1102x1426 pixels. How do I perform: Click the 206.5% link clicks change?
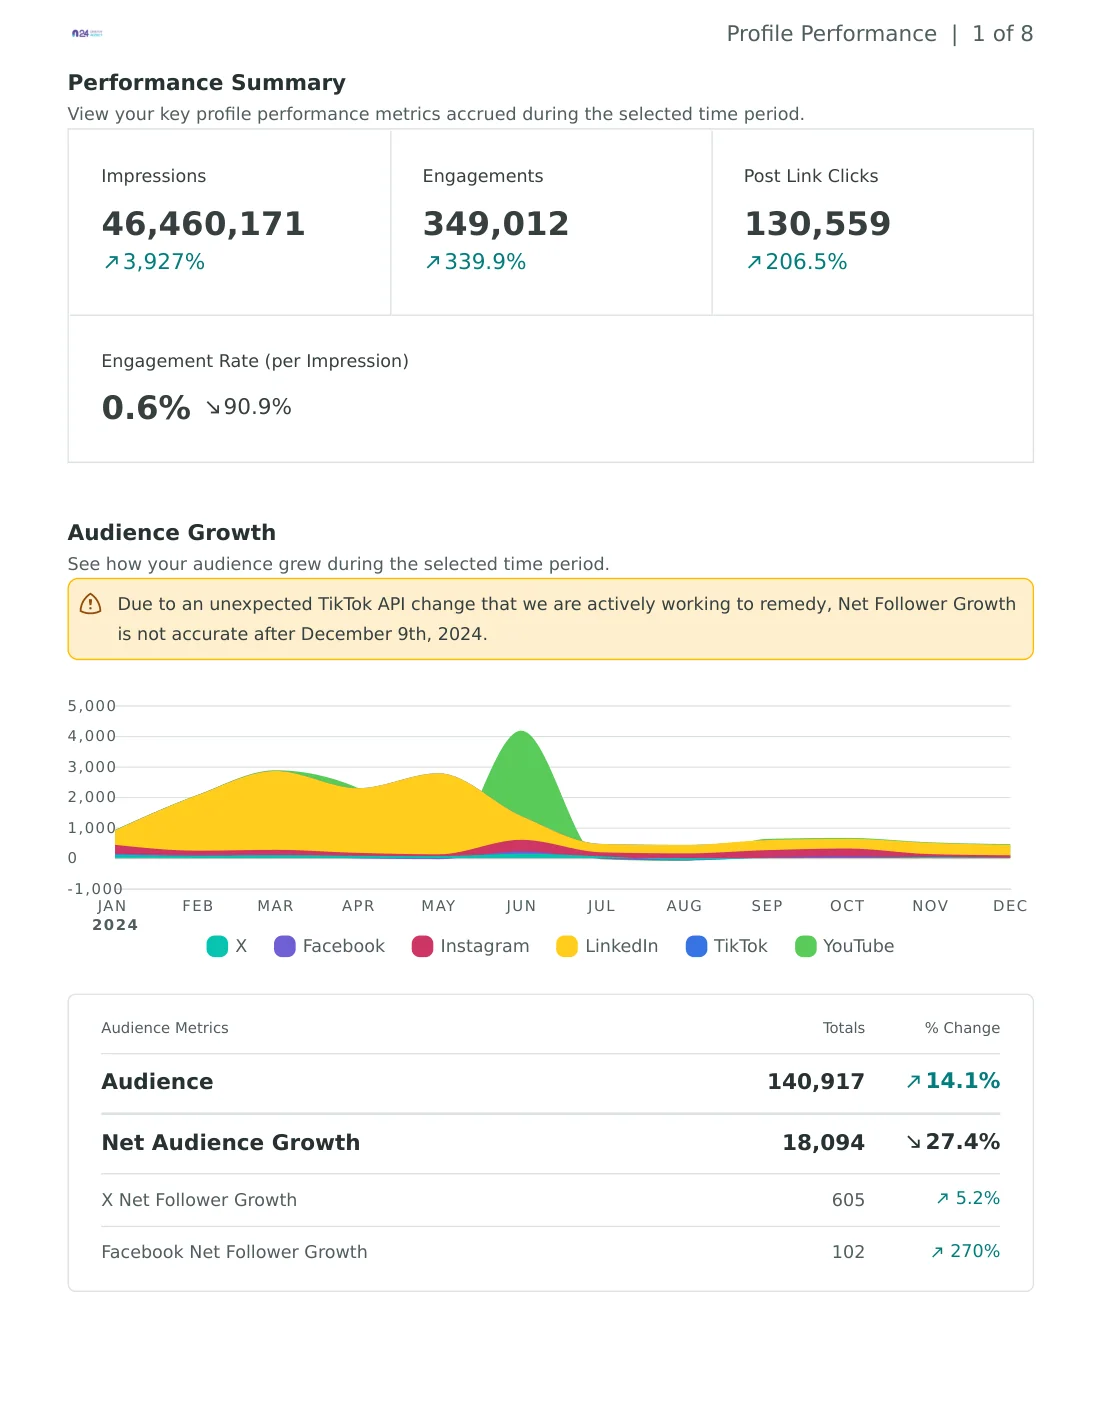[806, 262]
